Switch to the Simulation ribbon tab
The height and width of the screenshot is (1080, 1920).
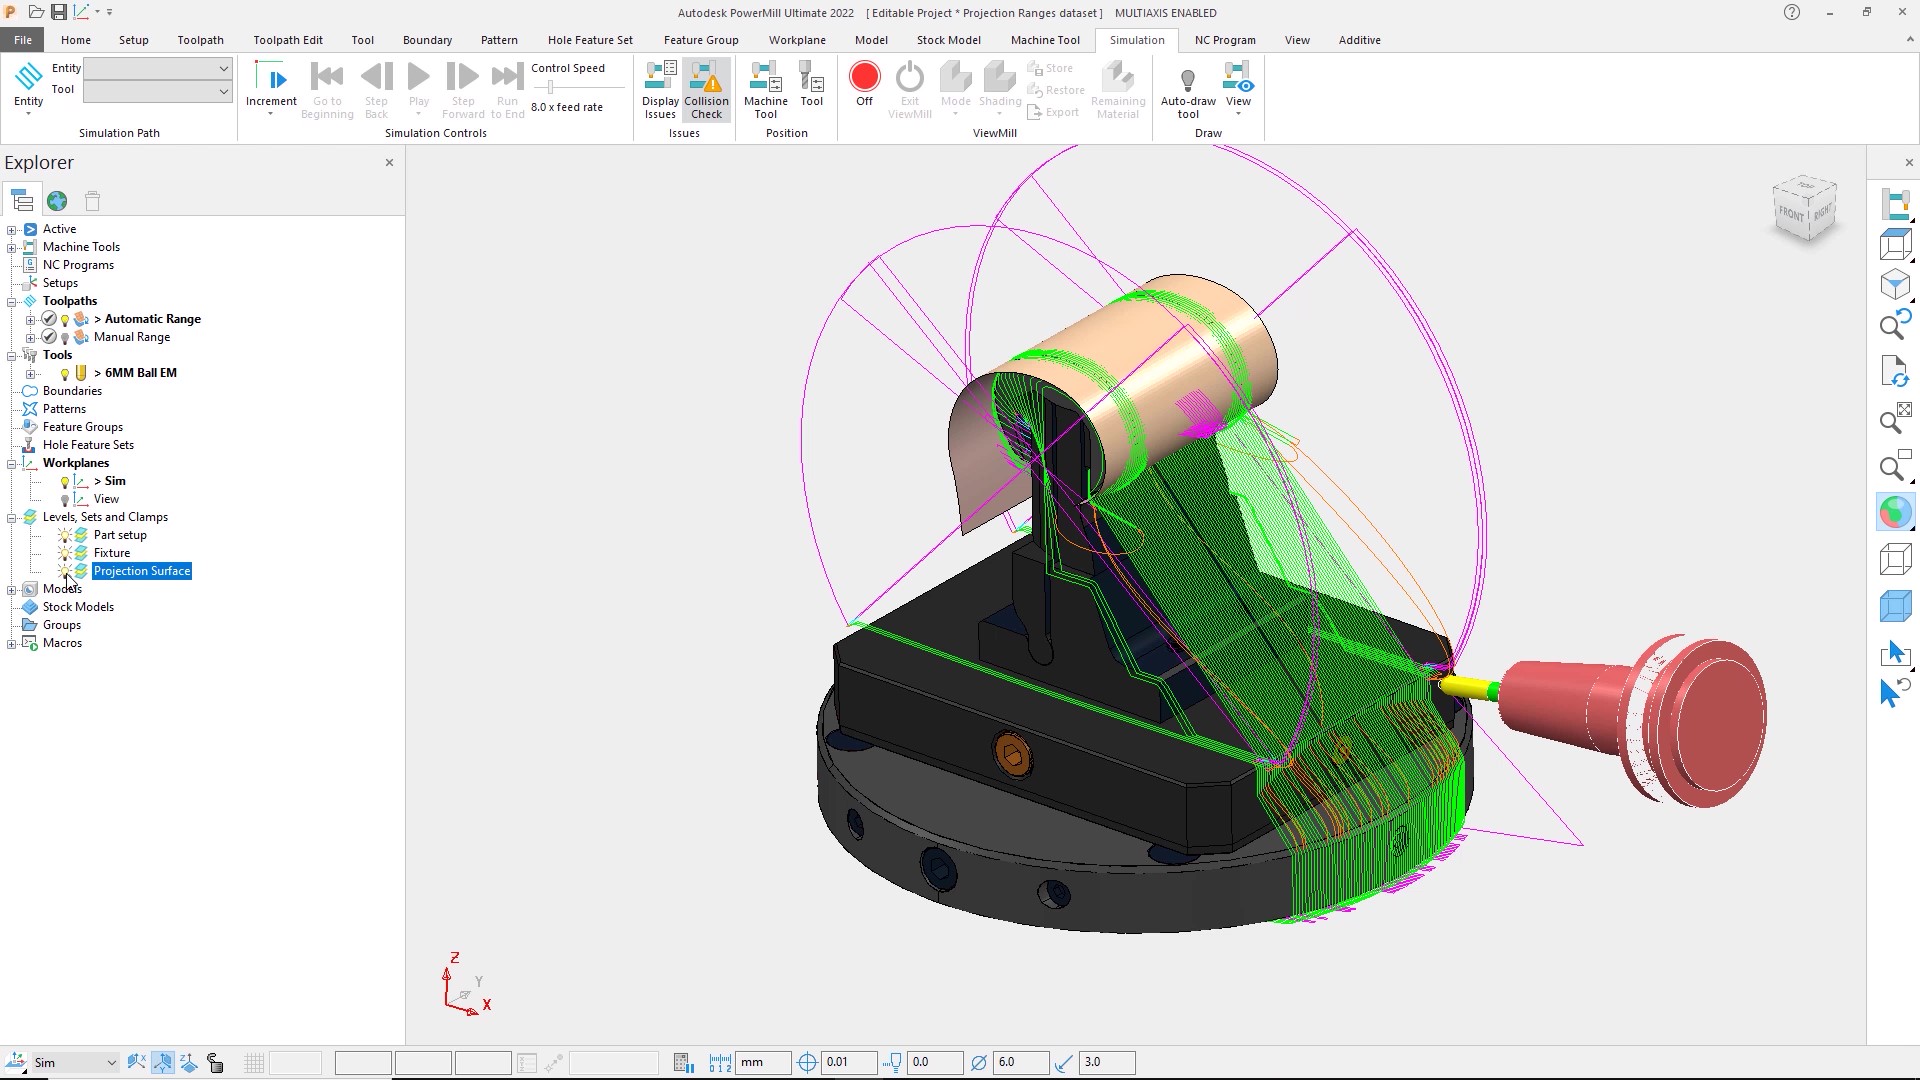[1136, 40]
